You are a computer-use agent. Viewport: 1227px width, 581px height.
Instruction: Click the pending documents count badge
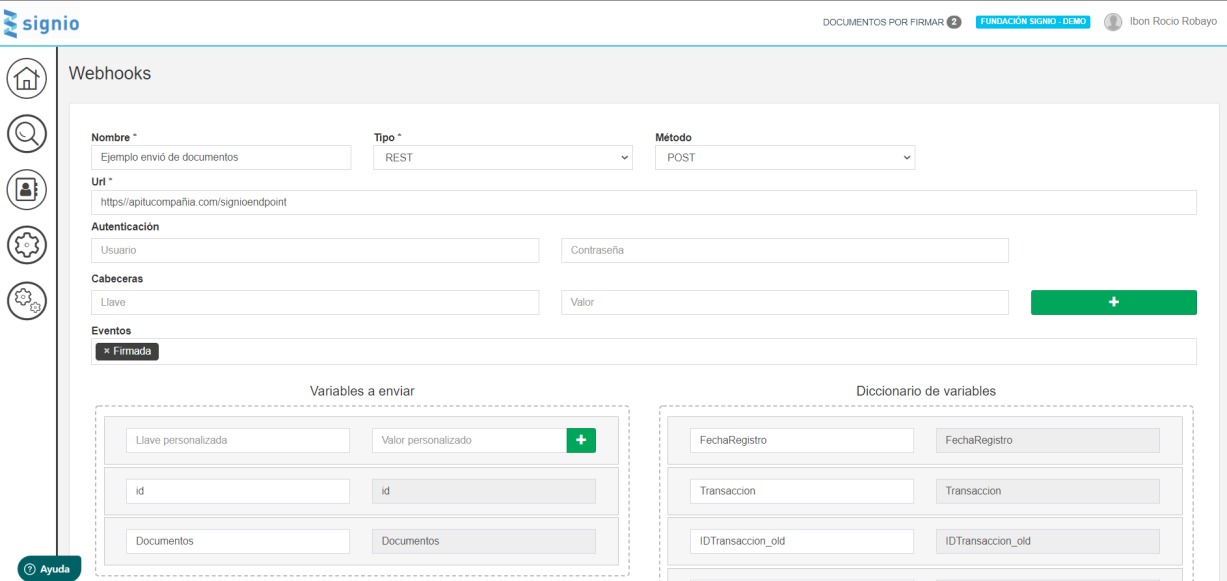tap(954, 22)
